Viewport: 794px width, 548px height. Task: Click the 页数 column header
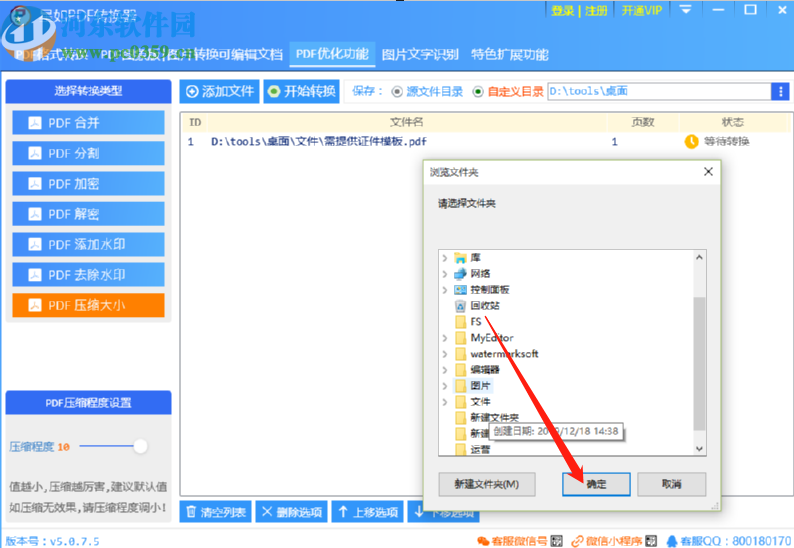[643, 122]
